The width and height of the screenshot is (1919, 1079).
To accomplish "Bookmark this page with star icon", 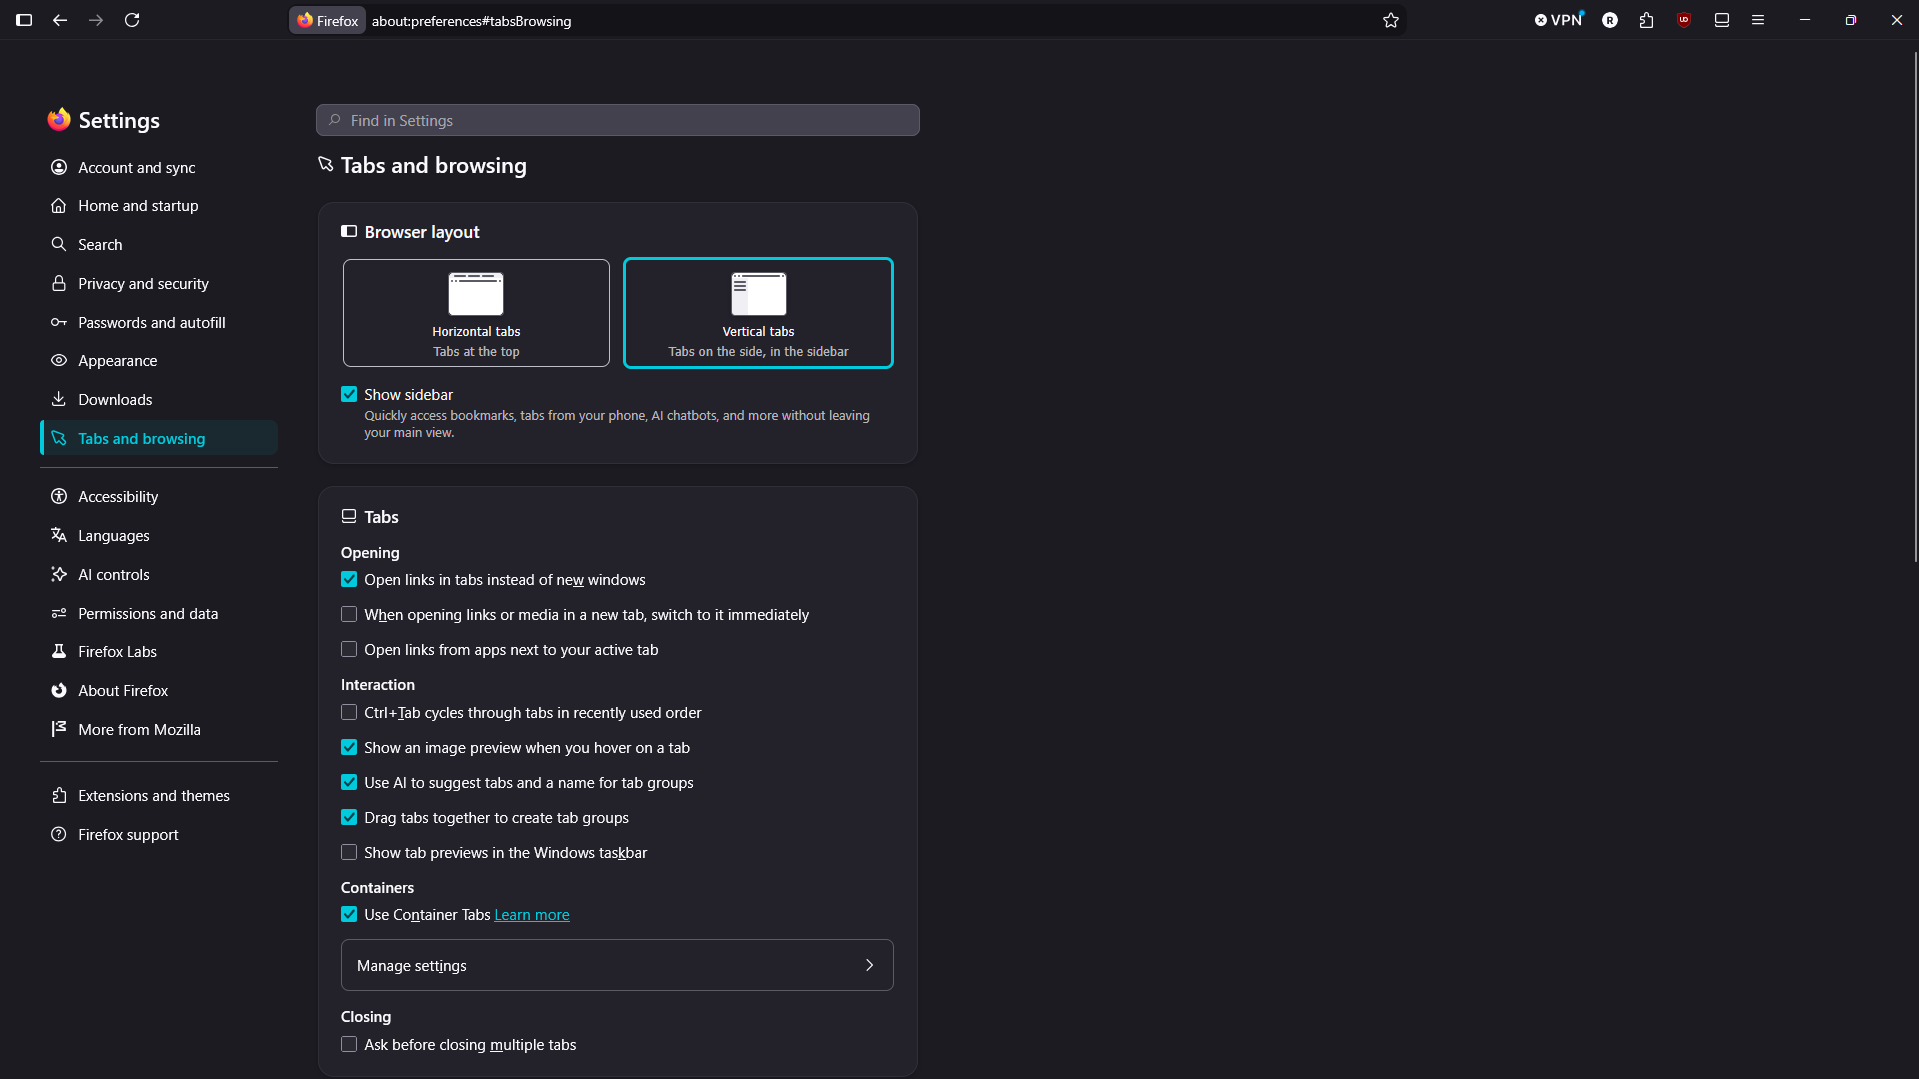I will pos(1390,20).
